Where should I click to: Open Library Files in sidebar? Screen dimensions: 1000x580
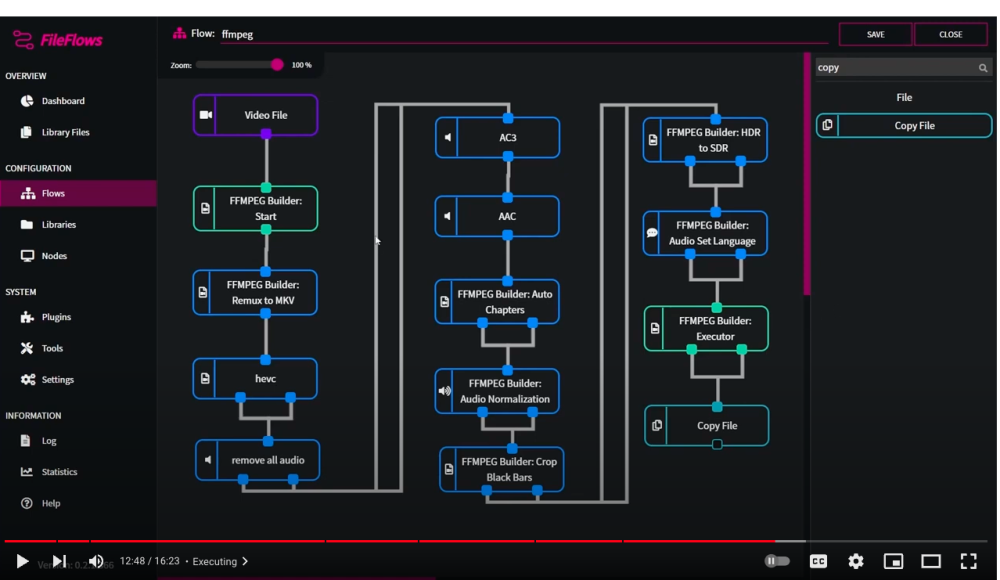(65, 132)
